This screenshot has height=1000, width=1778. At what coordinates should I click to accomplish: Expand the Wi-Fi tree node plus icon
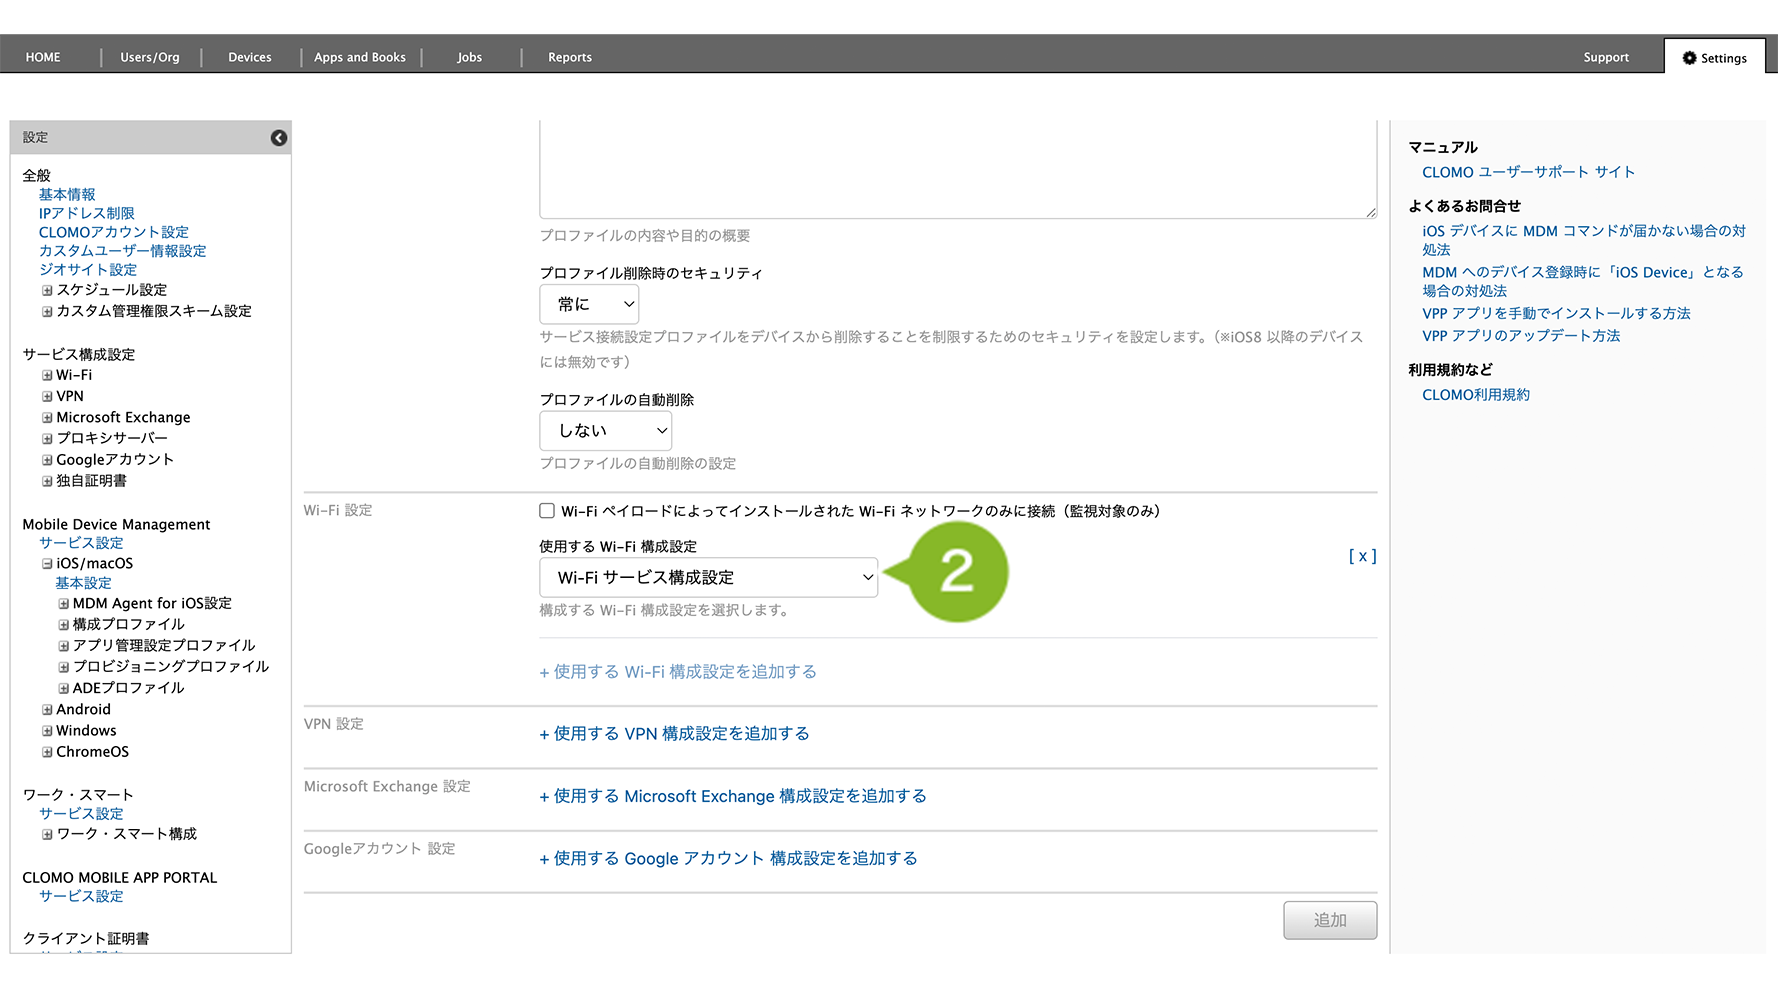point(47,376)
